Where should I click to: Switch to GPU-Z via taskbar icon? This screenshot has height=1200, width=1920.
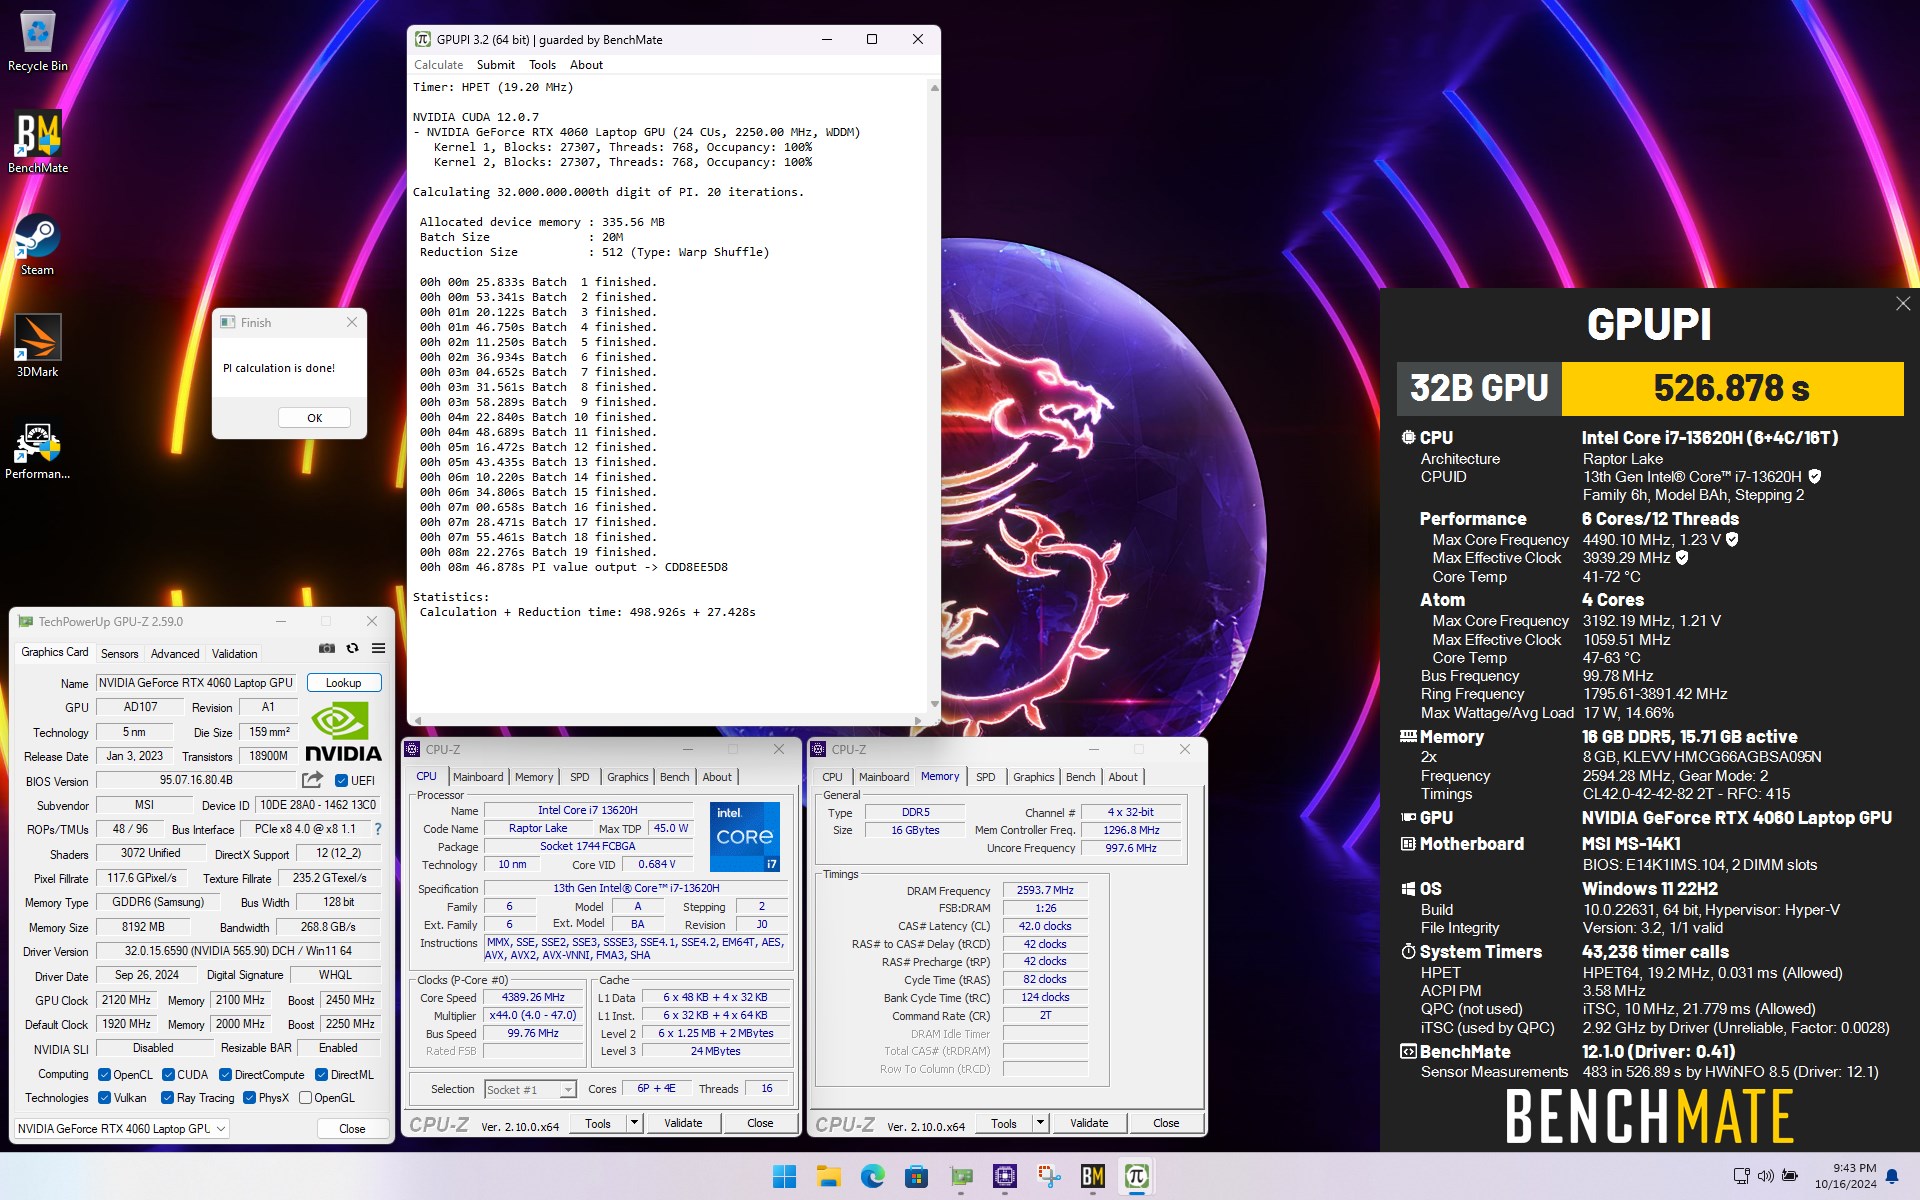point(961,1177)
